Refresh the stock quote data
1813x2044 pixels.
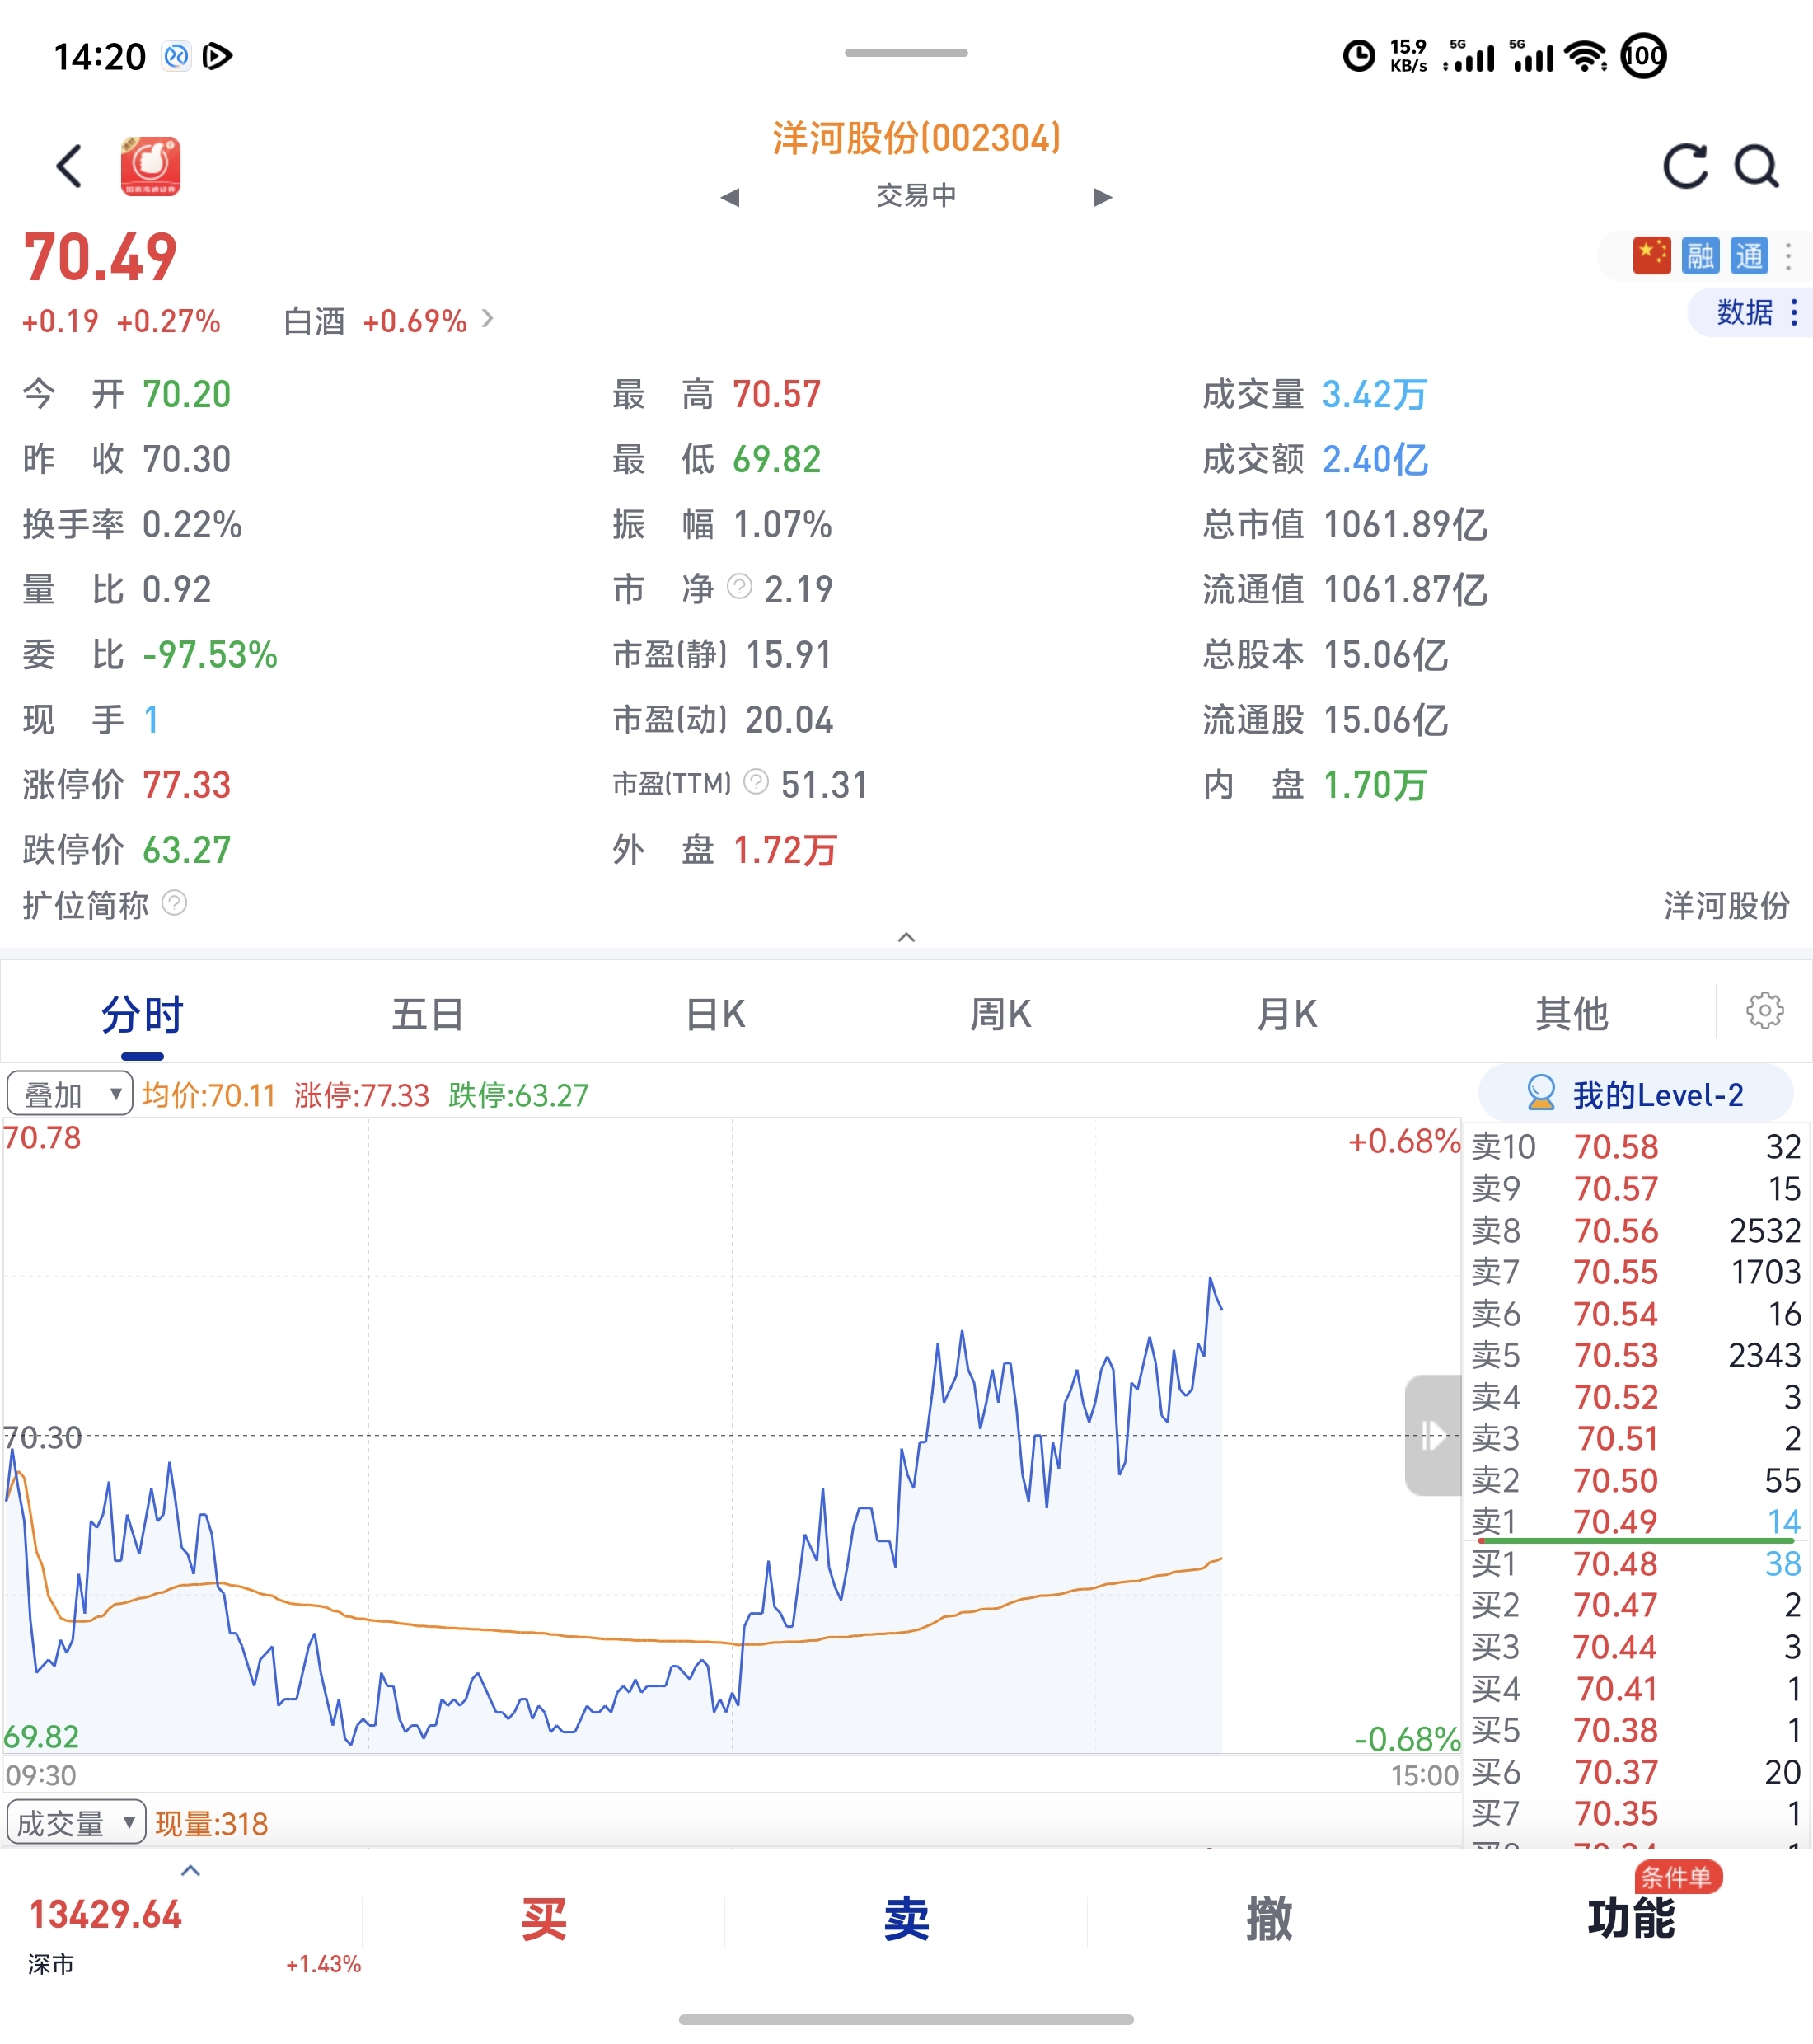click(1685, 166)
